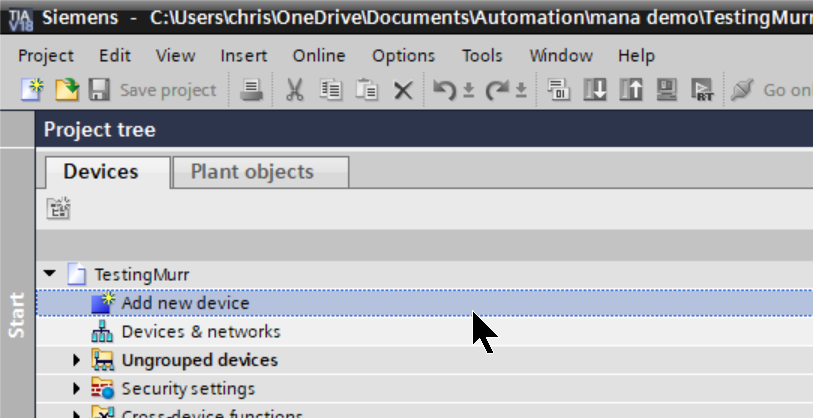Click the Delete X icon
Image resolution: width=813 pixels, height=418 pixels.
(403, 91)
